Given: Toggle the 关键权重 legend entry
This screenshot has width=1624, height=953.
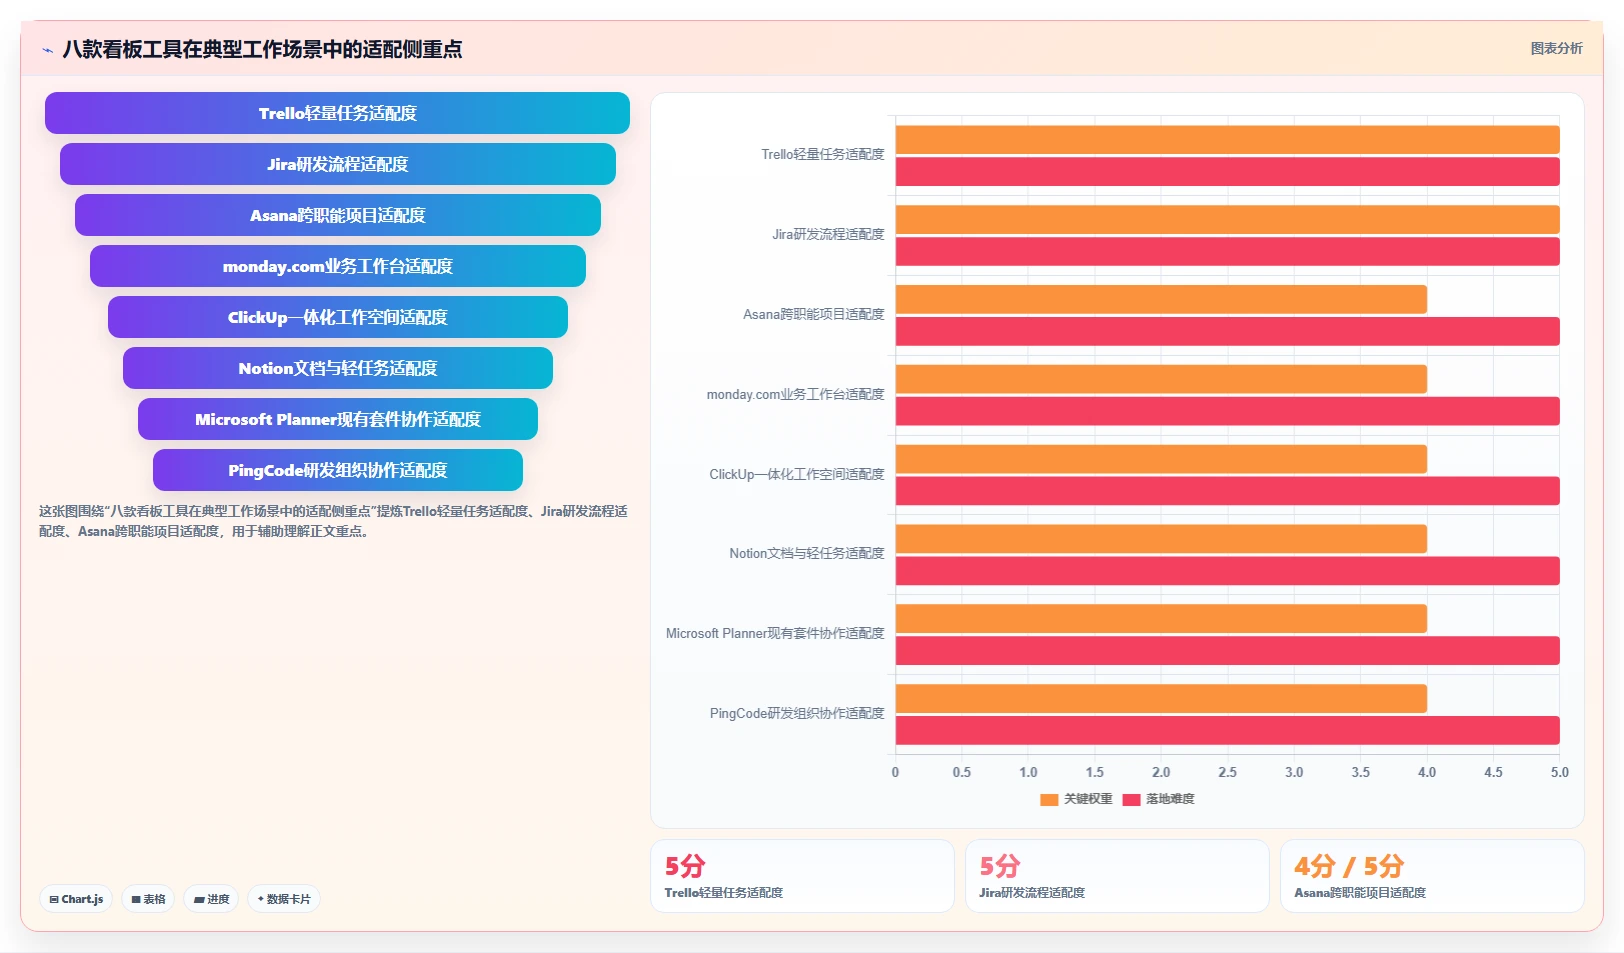Looking at the screenshot, I should coord(1076,799).
